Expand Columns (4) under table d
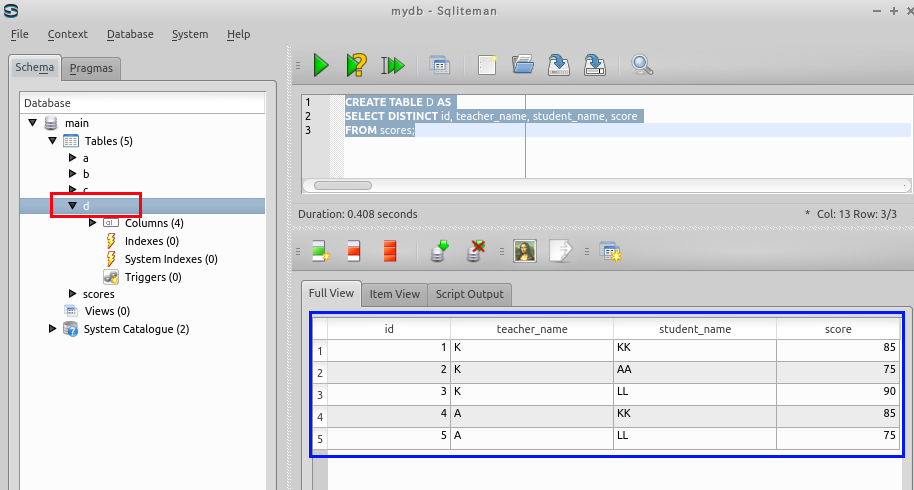914x490 pixels. point(92,223)
